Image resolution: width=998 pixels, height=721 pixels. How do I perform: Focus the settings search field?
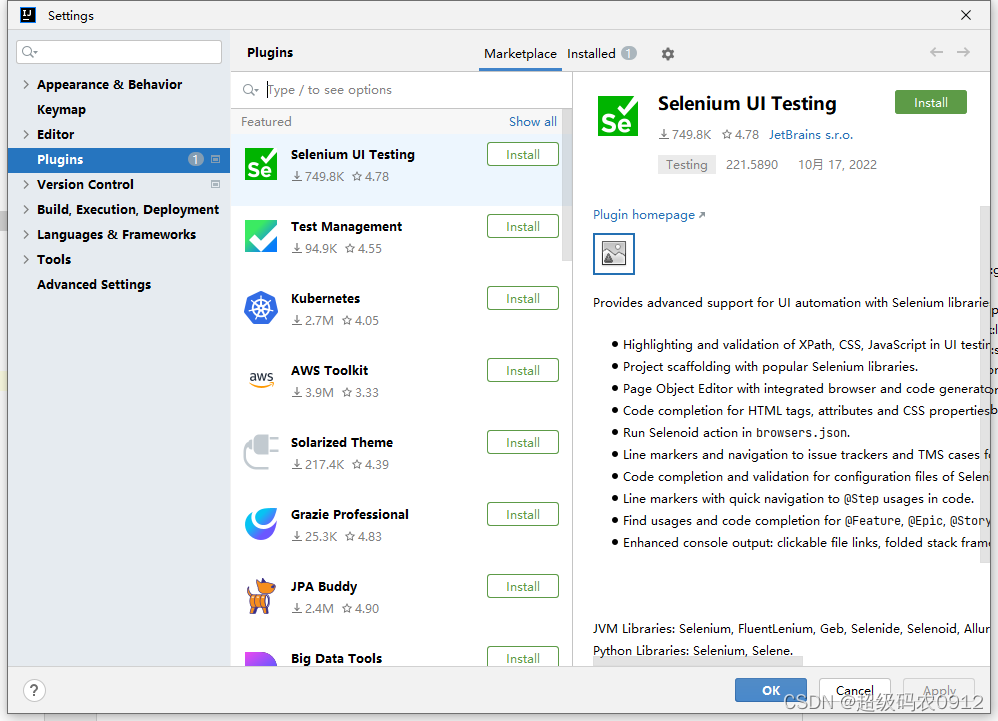[119, 52]
